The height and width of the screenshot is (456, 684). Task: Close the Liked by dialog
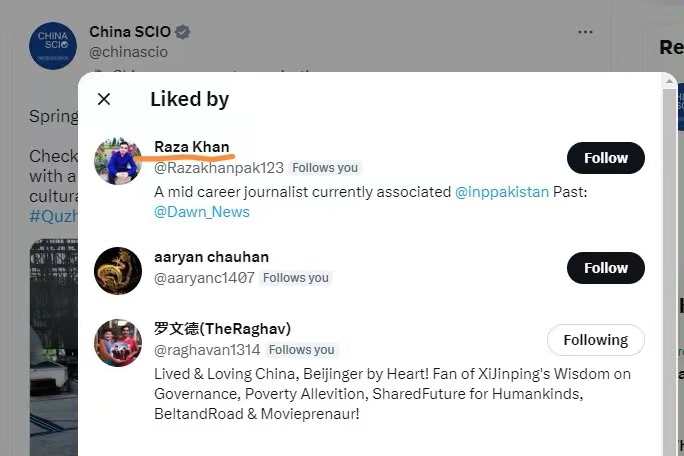point(104,99)
